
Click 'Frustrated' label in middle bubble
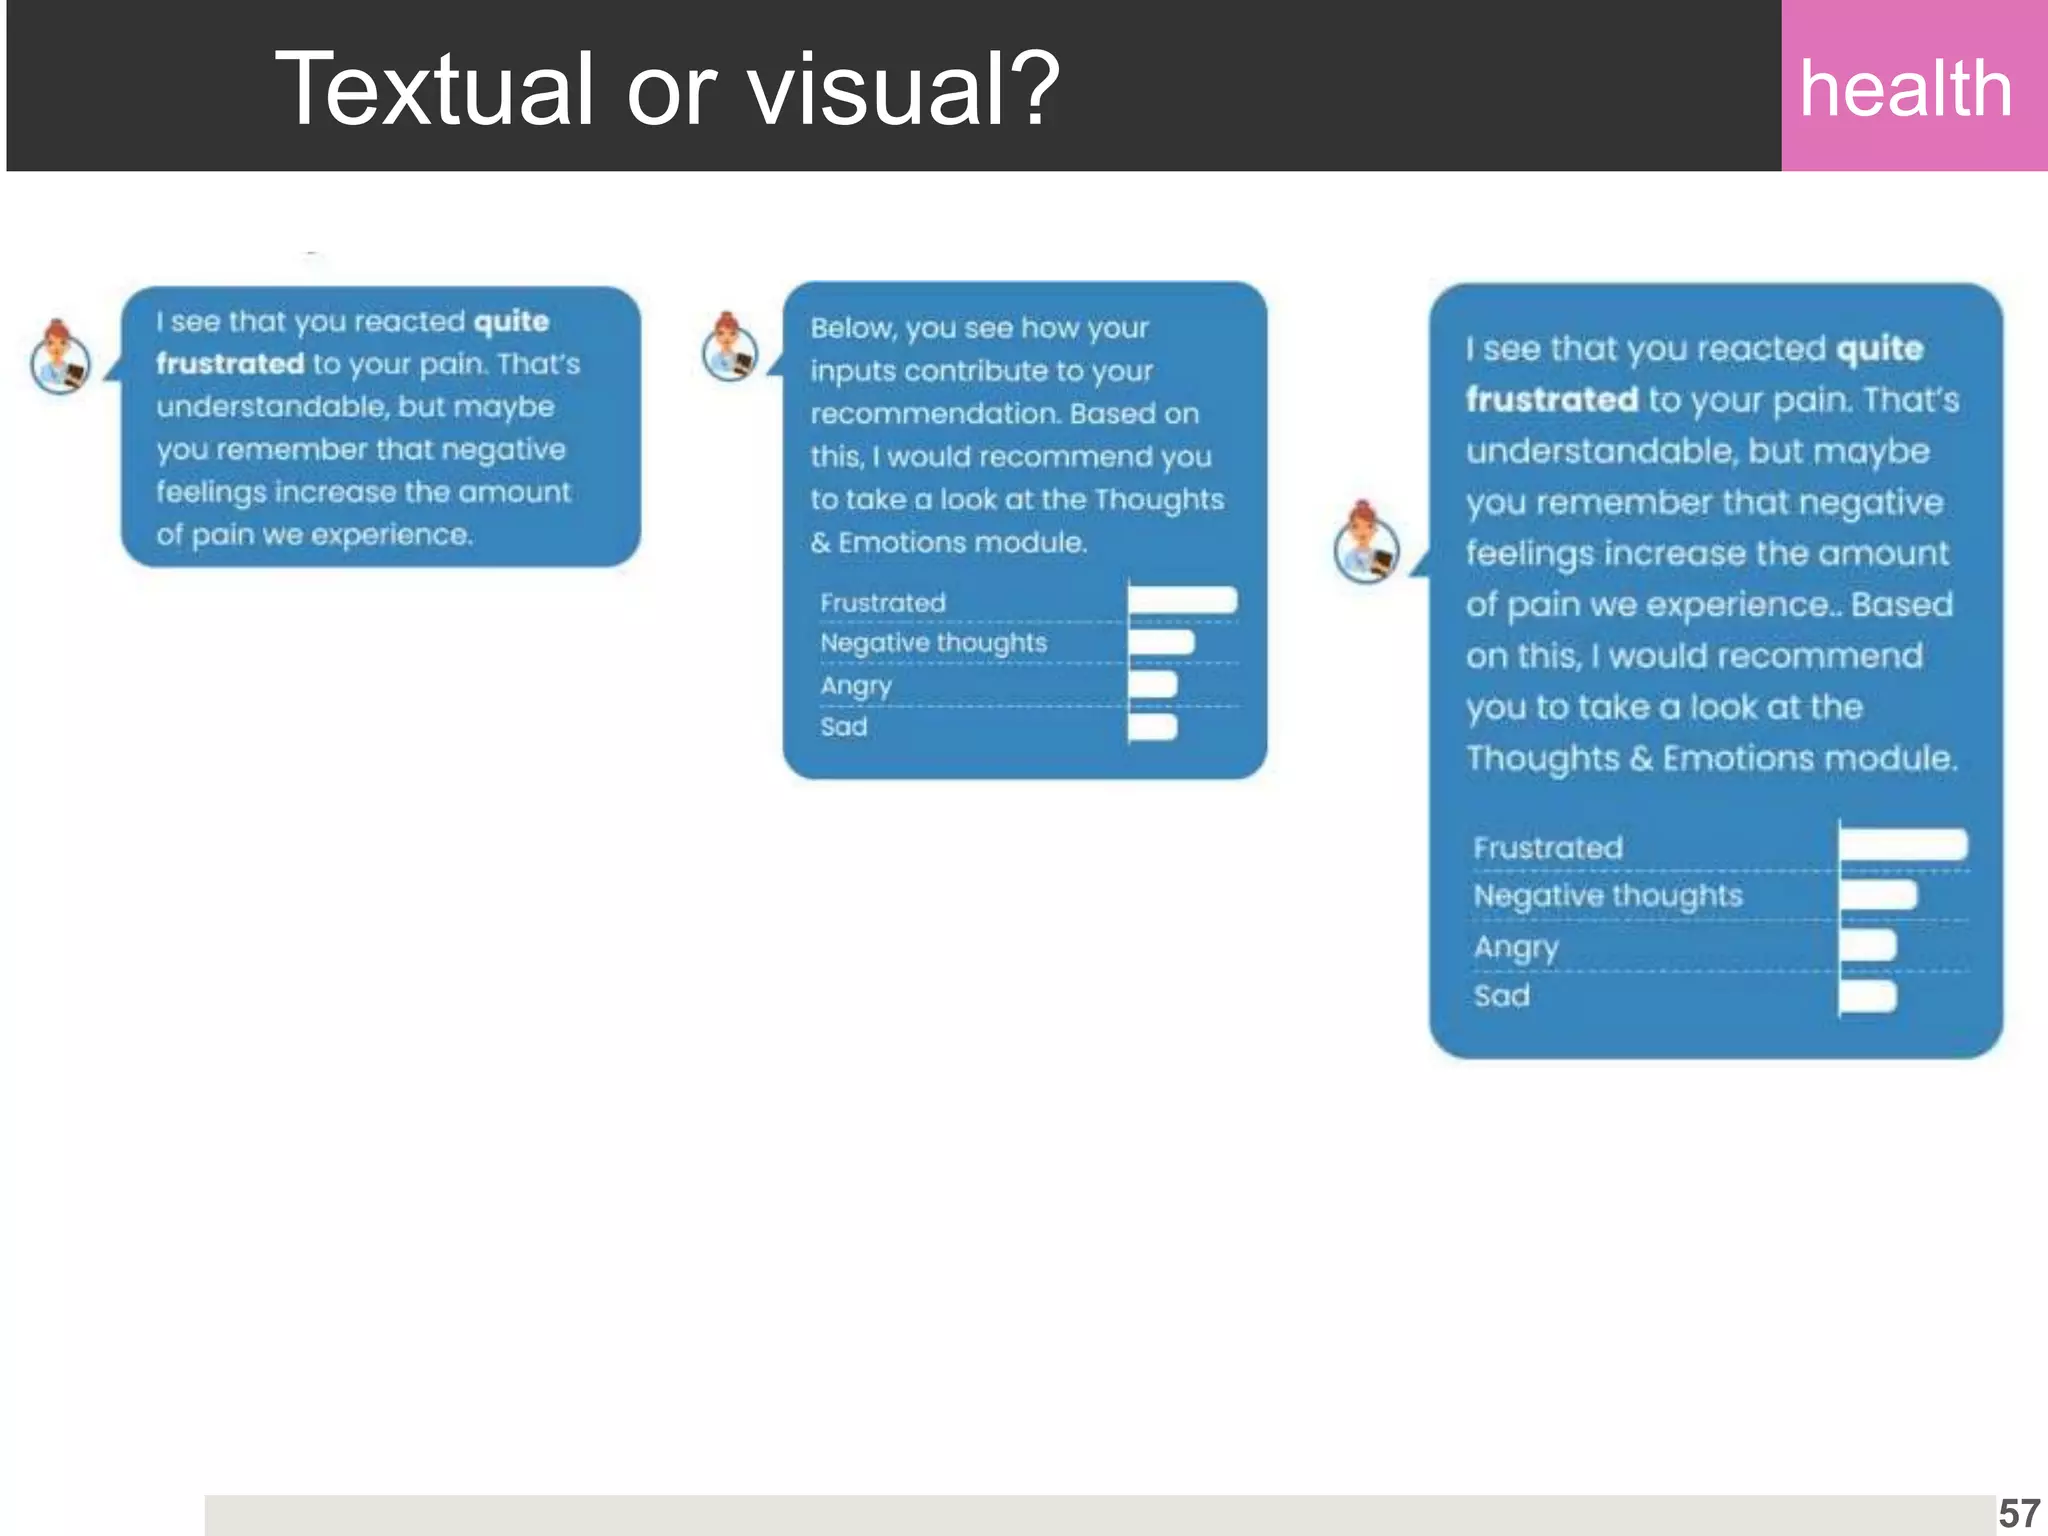coord(883,602)
